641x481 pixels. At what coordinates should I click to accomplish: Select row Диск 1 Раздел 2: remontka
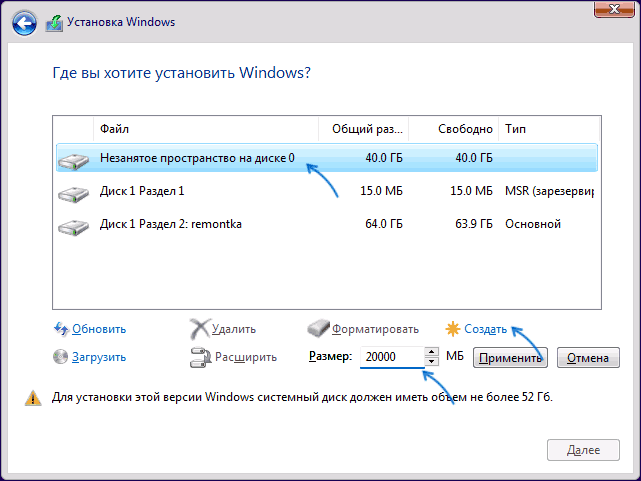click(x=327, y=224)
